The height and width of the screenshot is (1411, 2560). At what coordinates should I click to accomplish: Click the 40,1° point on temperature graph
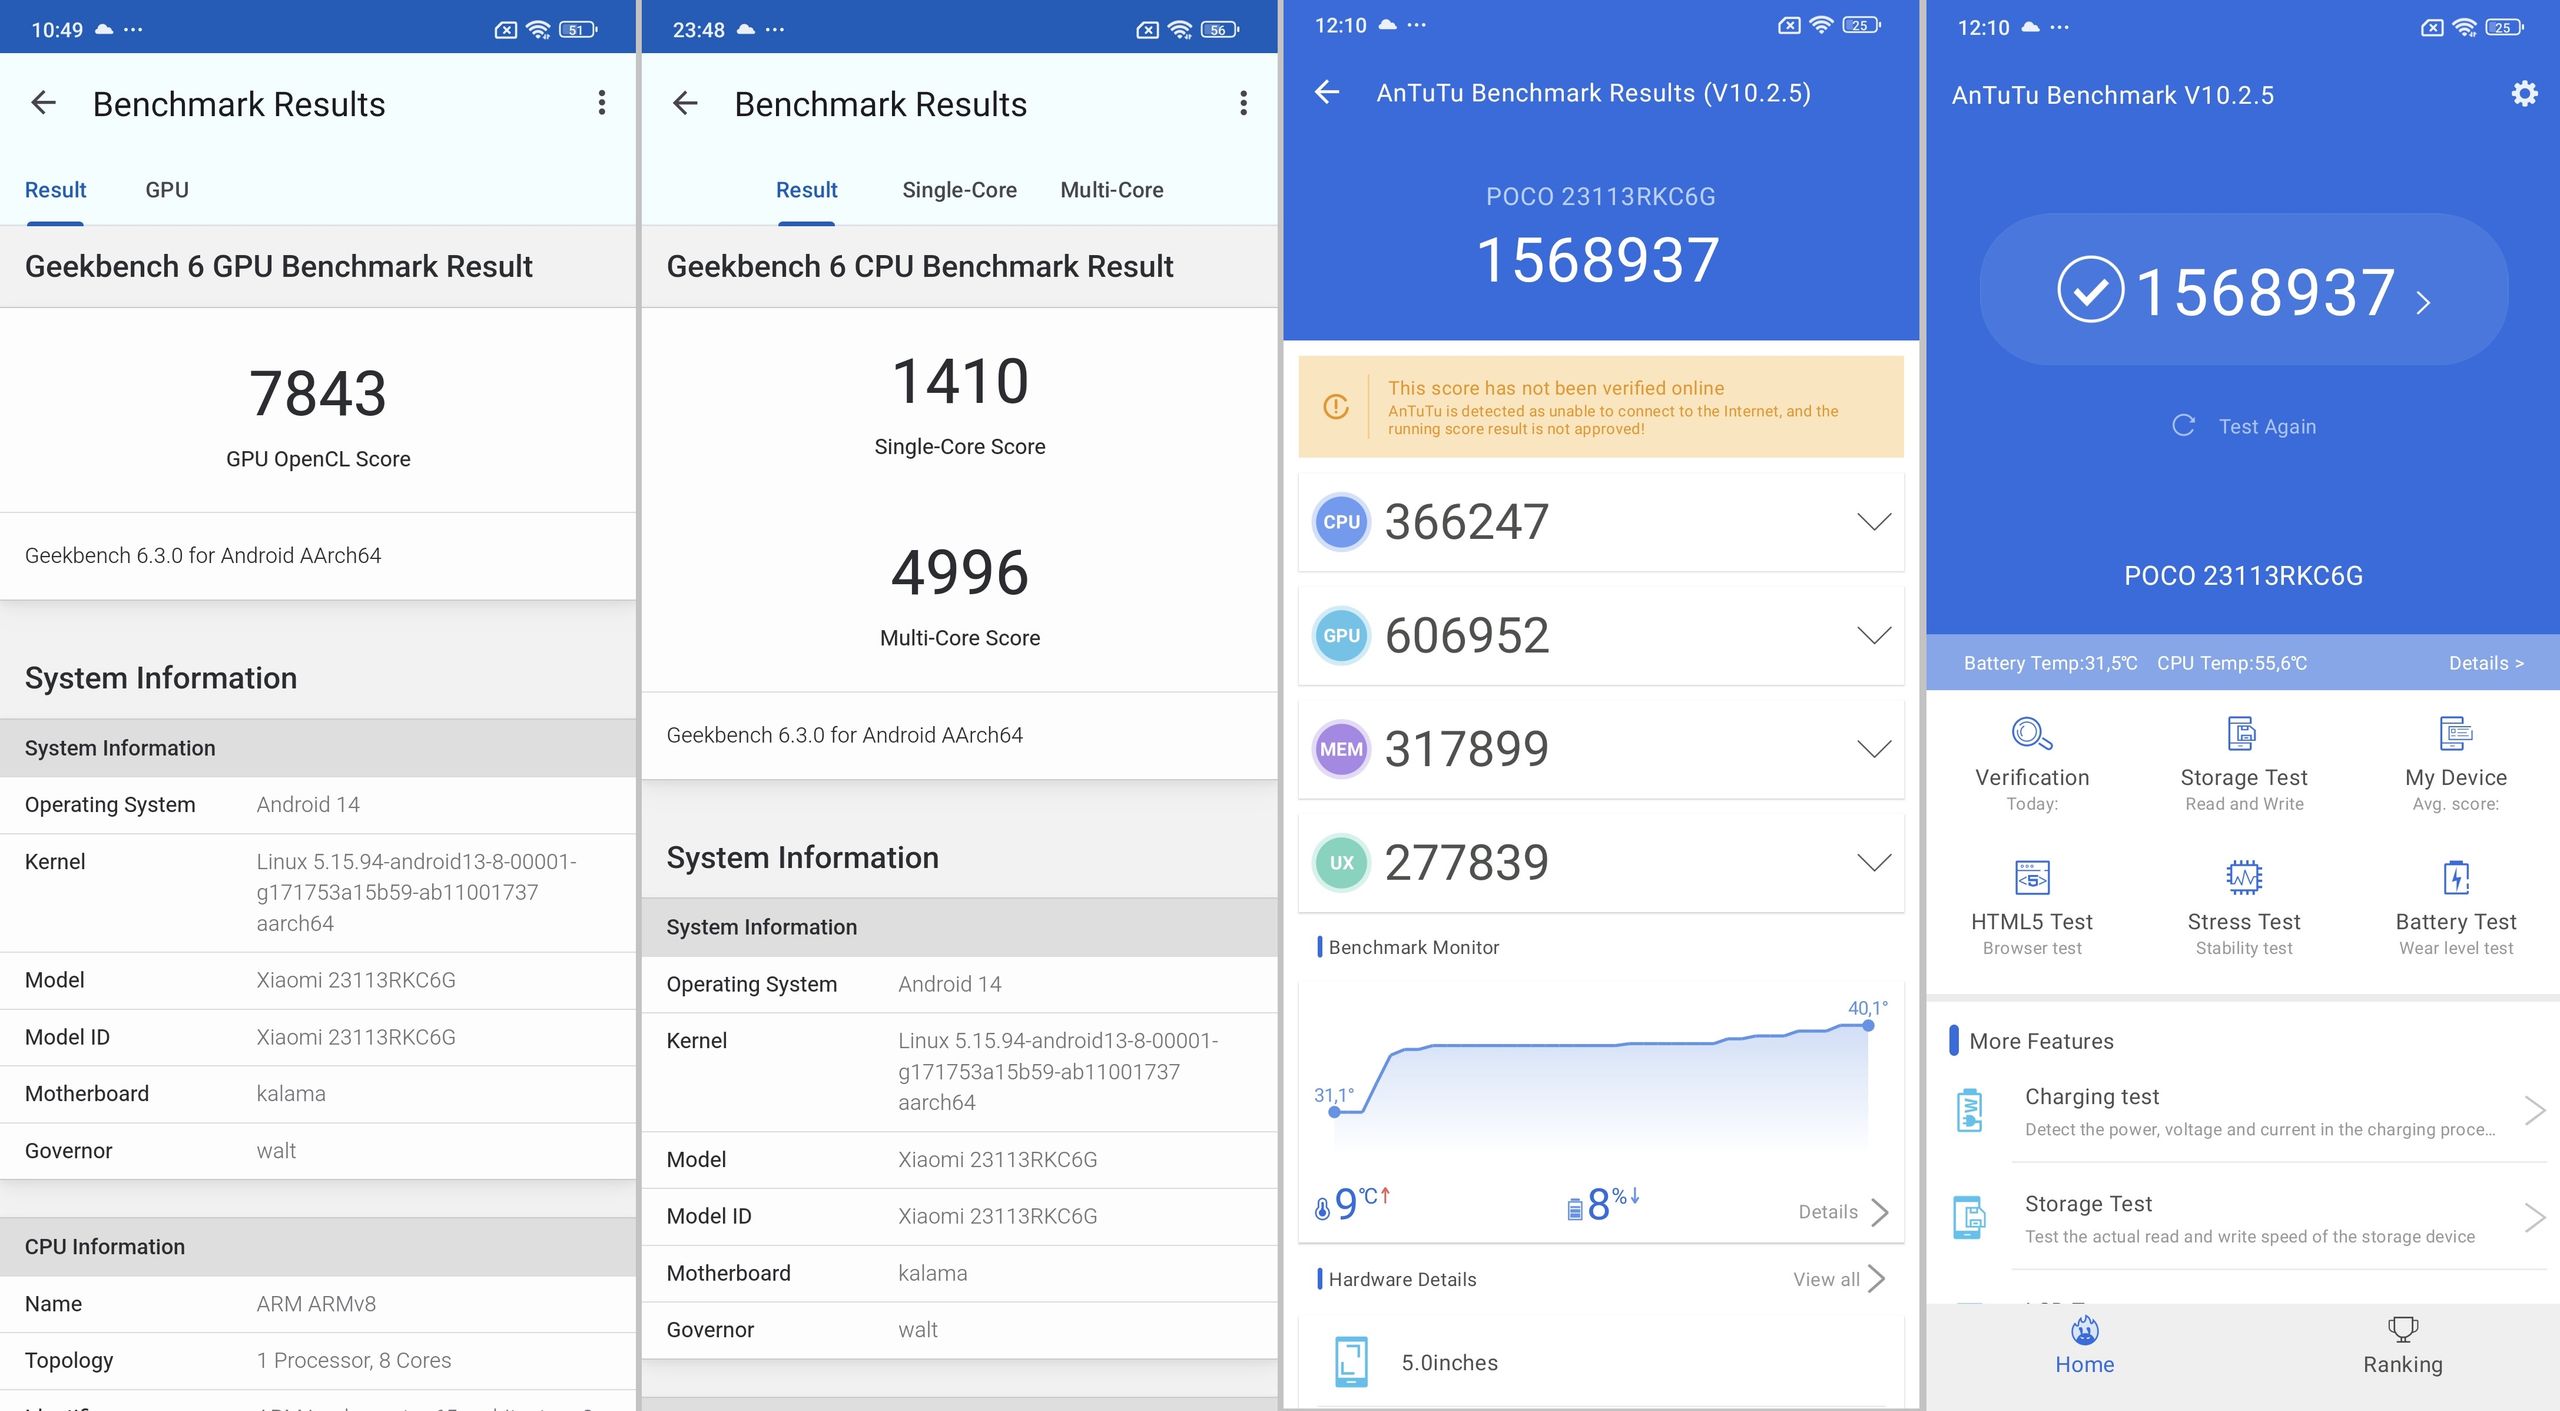click(1868, 1025)
